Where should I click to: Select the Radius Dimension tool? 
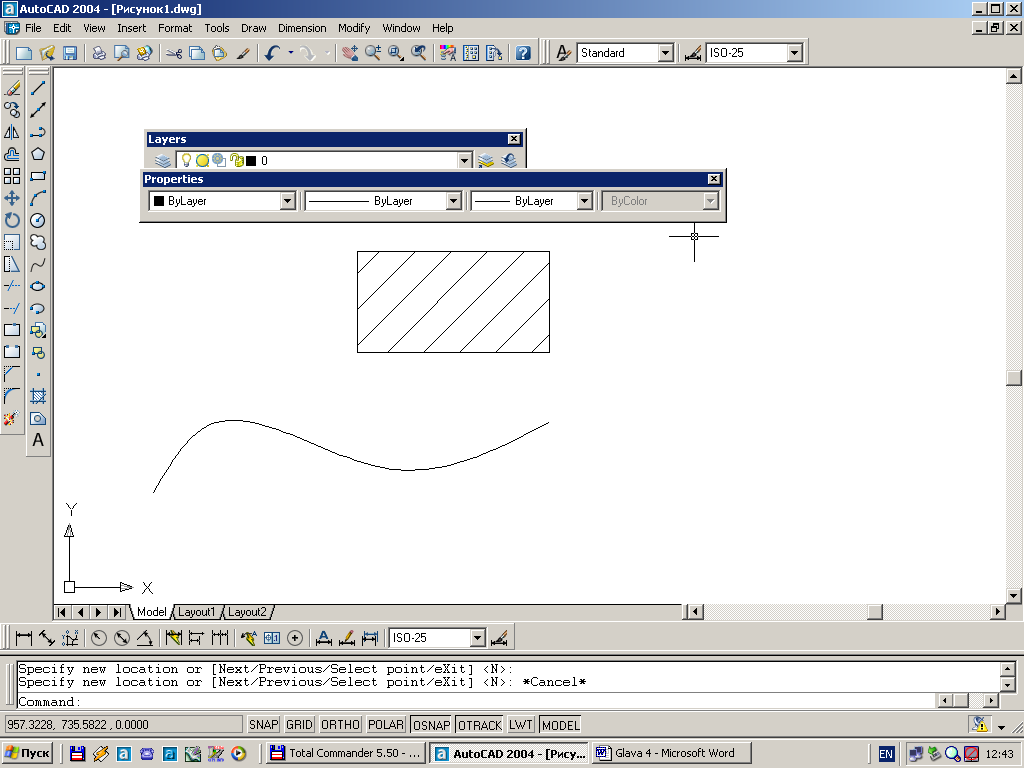(x=99, y=638)
